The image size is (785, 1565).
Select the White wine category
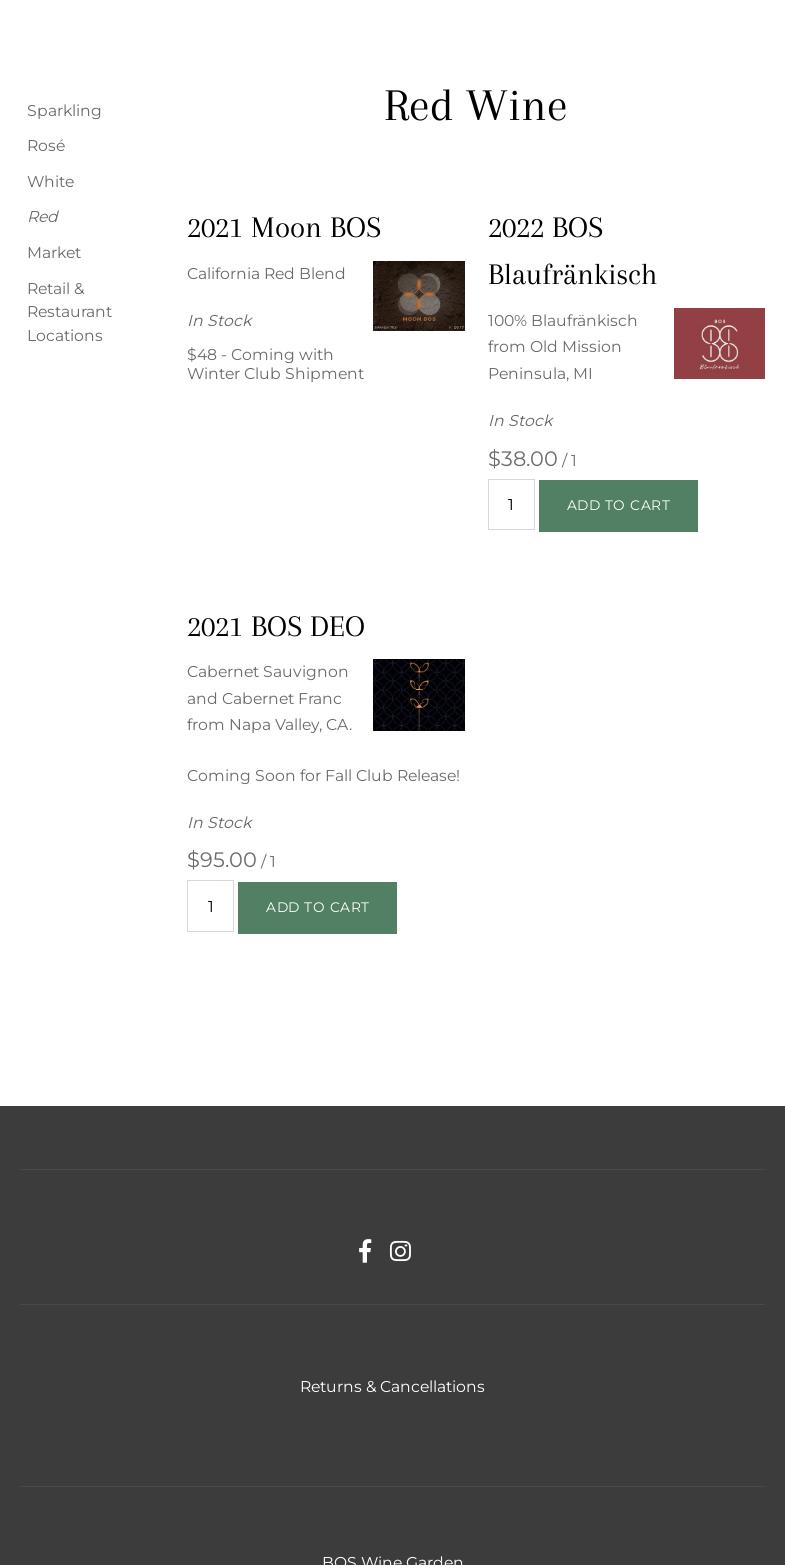pyautogui.click(x=50, y=181)
